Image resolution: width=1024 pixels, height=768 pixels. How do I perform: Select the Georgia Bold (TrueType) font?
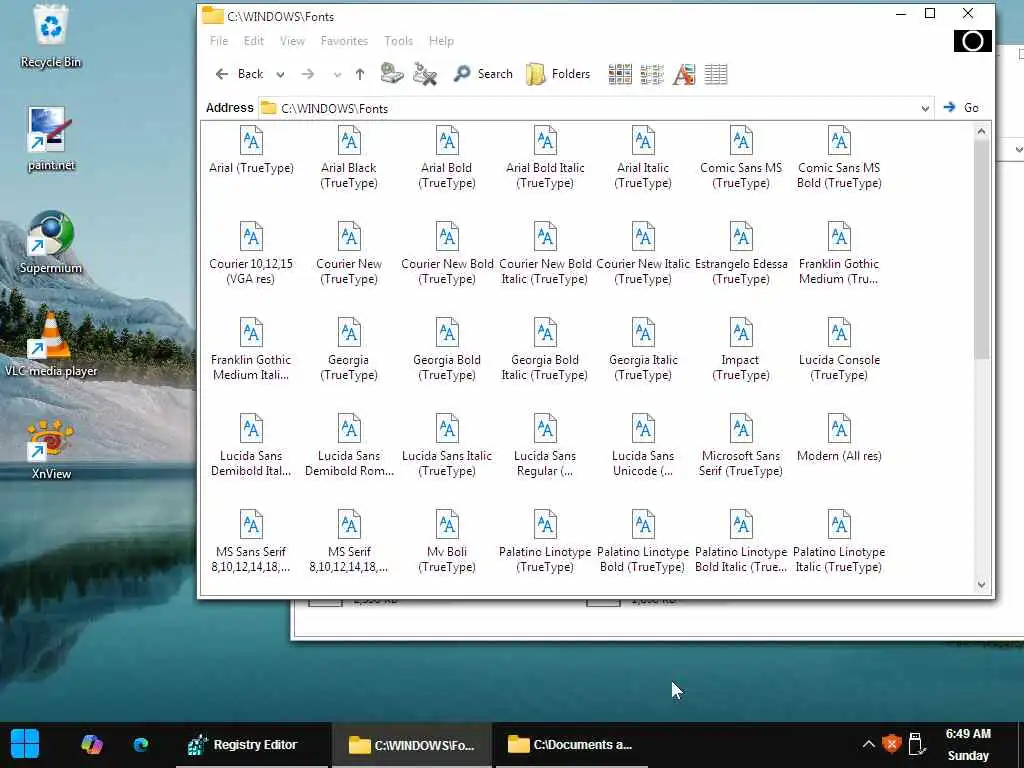tap(447, 349)
